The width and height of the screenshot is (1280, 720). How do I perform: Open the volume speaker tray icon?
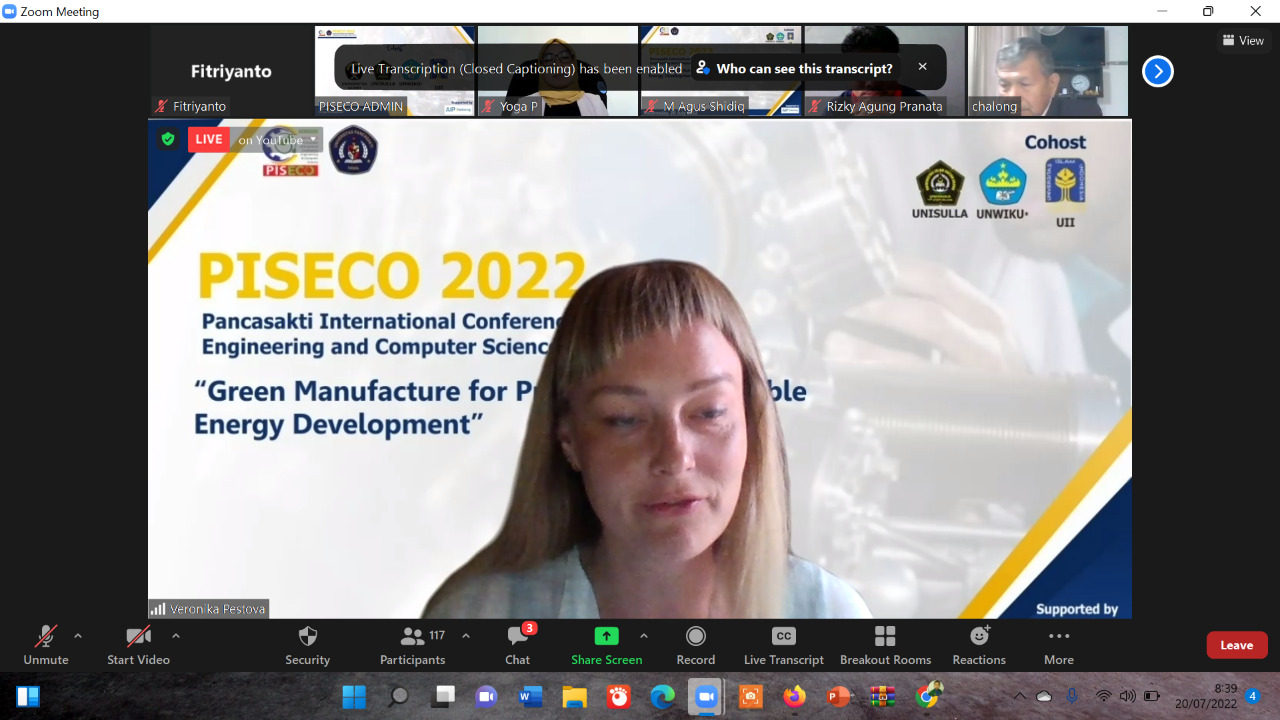[1127, 696]
